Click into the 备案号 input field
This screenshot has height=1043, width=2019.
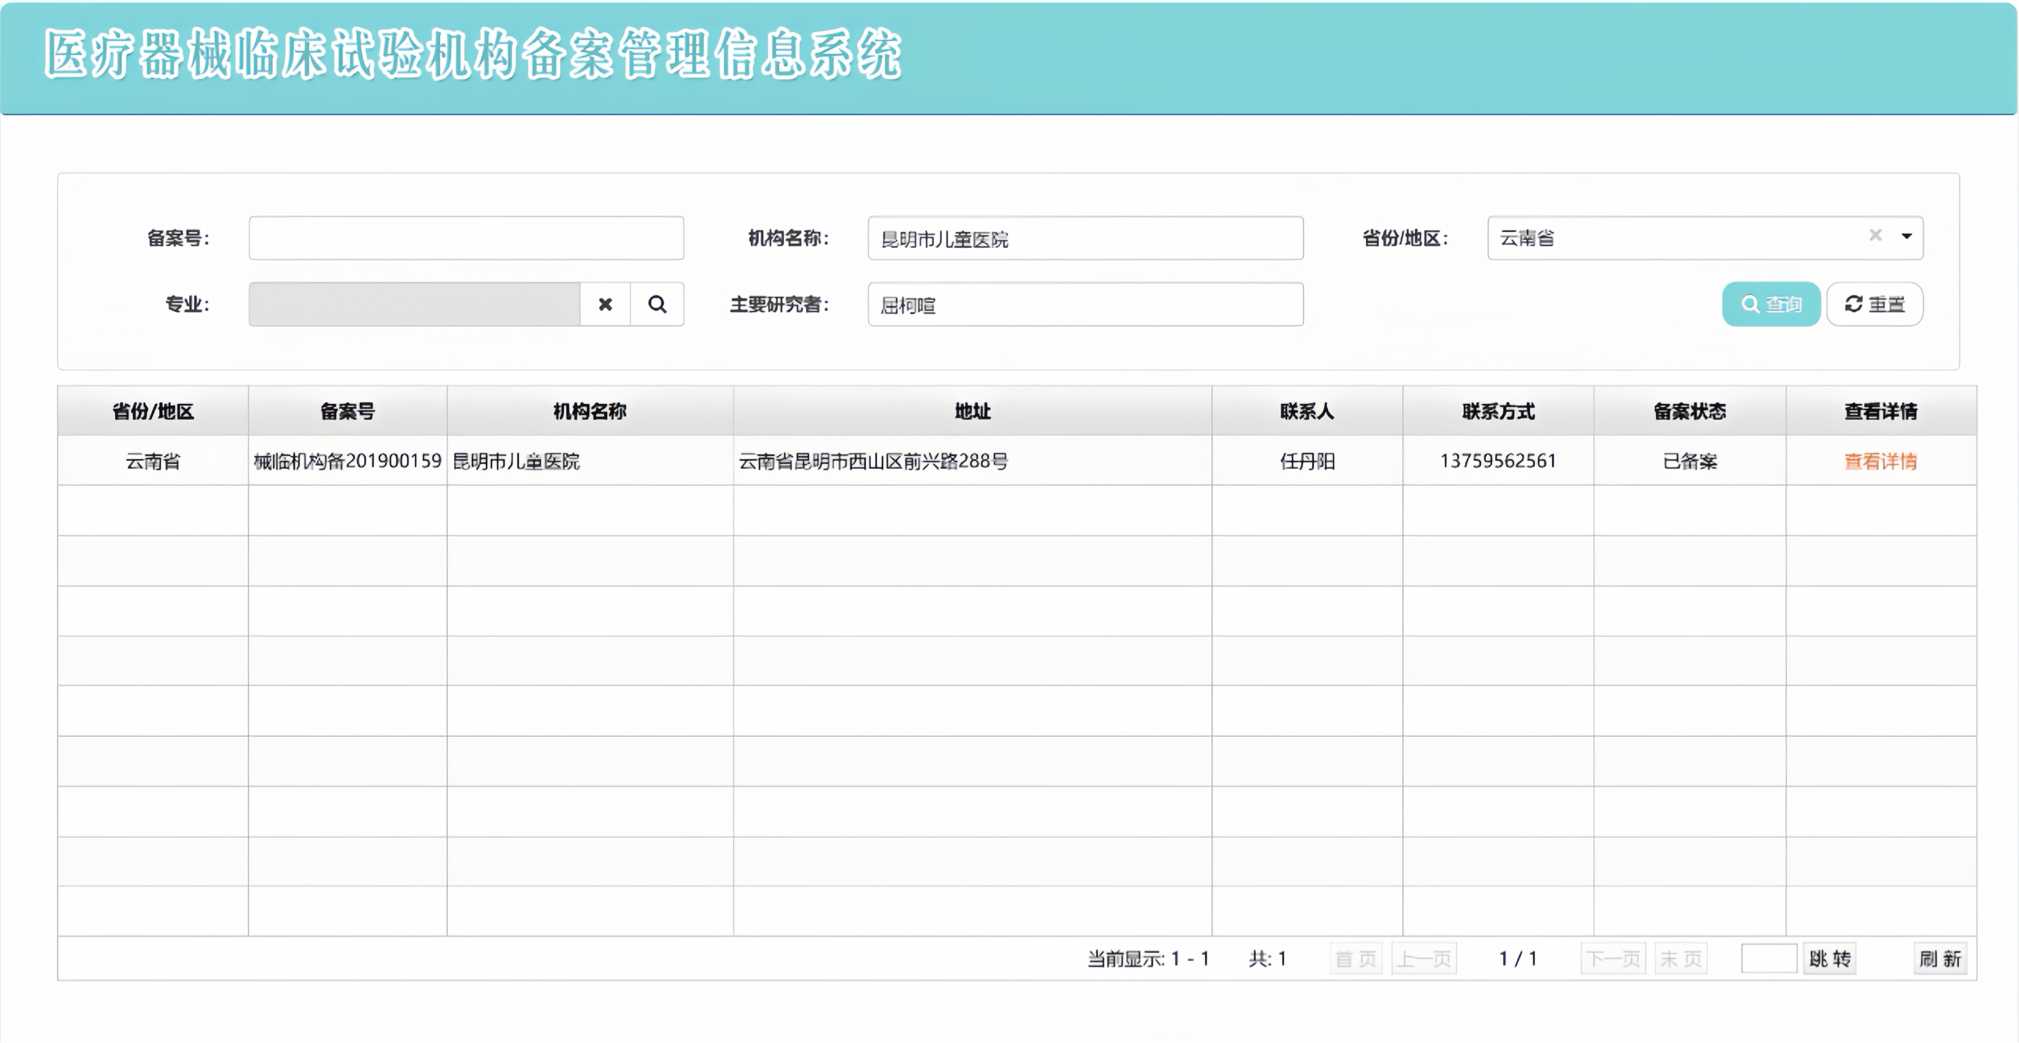[466, 238]
